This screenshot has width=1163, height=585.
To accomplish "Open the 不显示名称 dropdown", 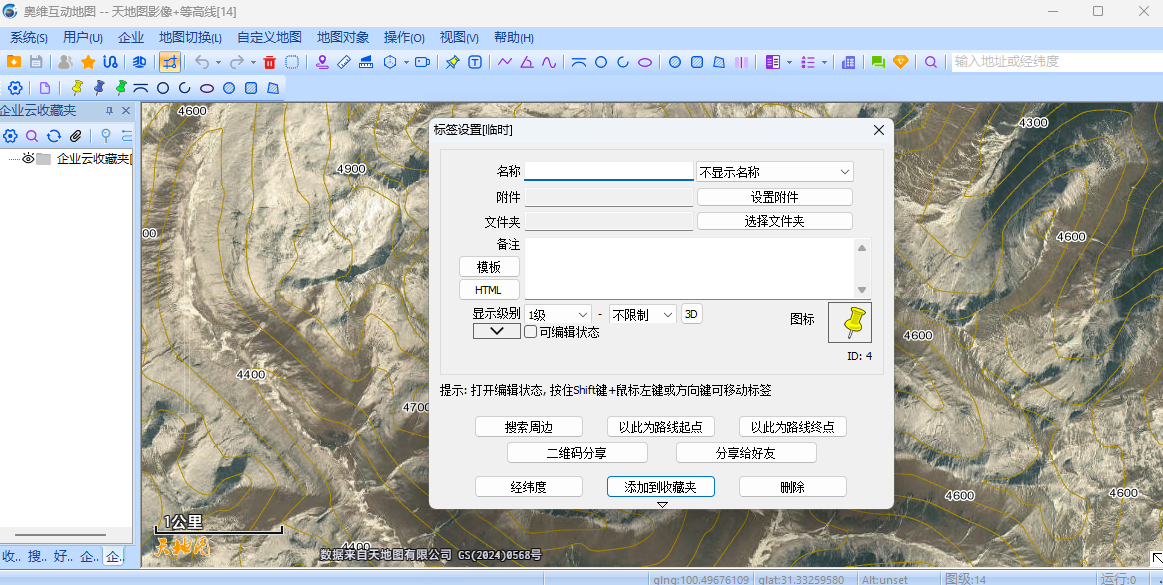I will coord(774,171).
